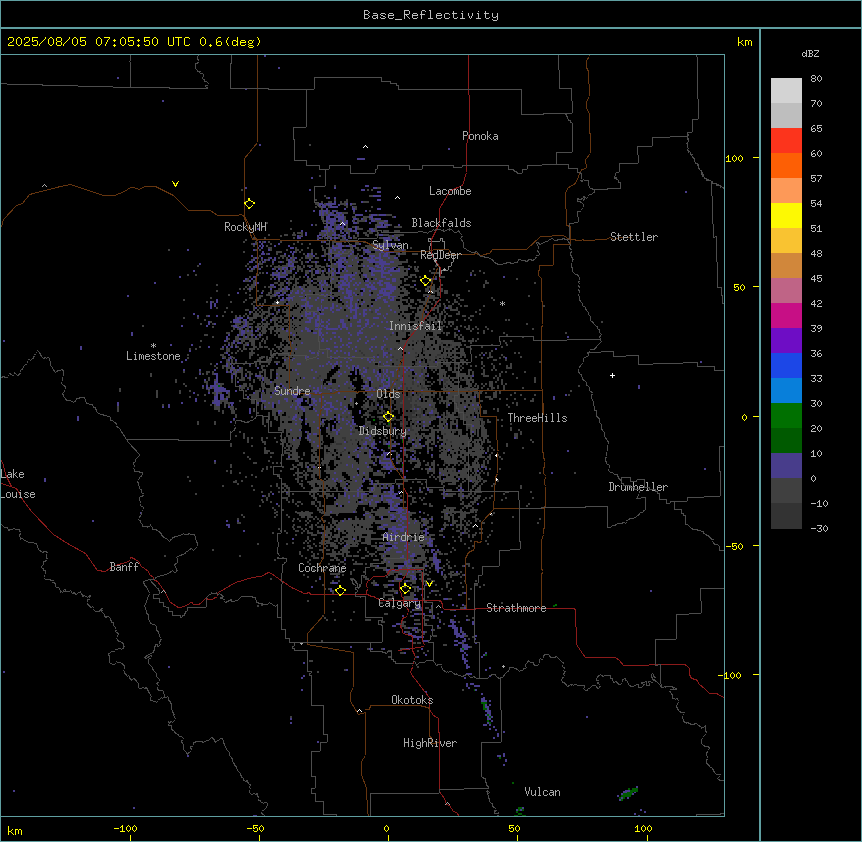Click yellow diamond marker above RockyMH

point(249,204)
